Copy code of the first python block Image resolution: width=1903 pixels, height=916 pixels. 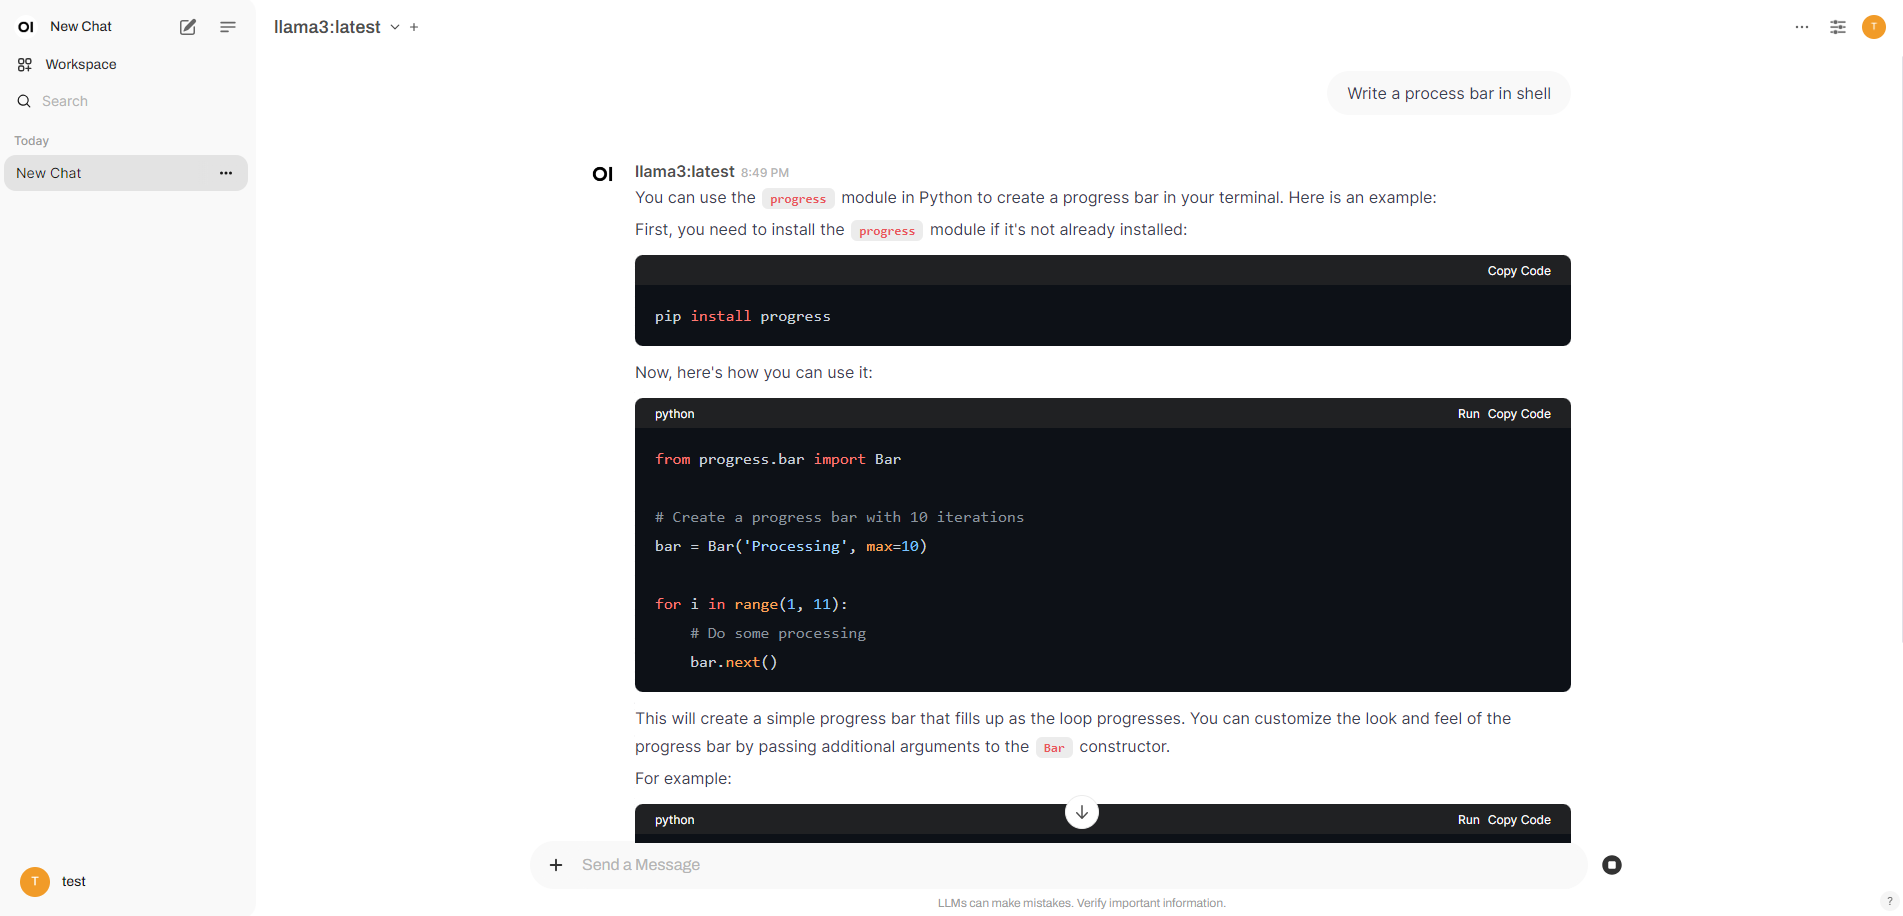[1519, 414]
